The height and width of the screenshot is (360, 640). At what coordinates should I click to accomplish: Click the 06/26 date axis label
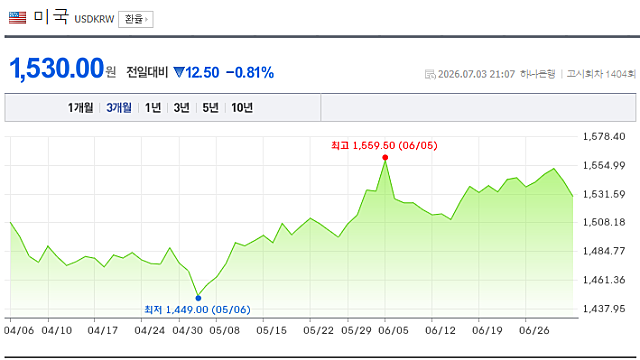click(534, 331)
